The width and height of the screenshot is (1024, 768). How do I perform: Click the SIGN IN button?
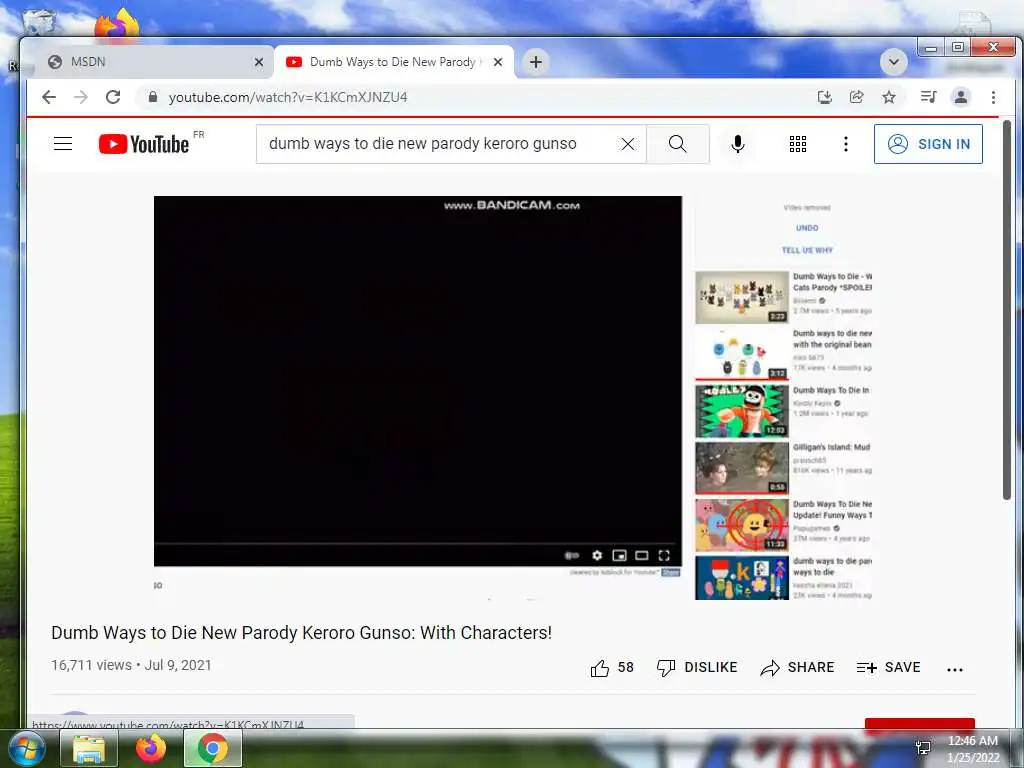click(928, 144)
